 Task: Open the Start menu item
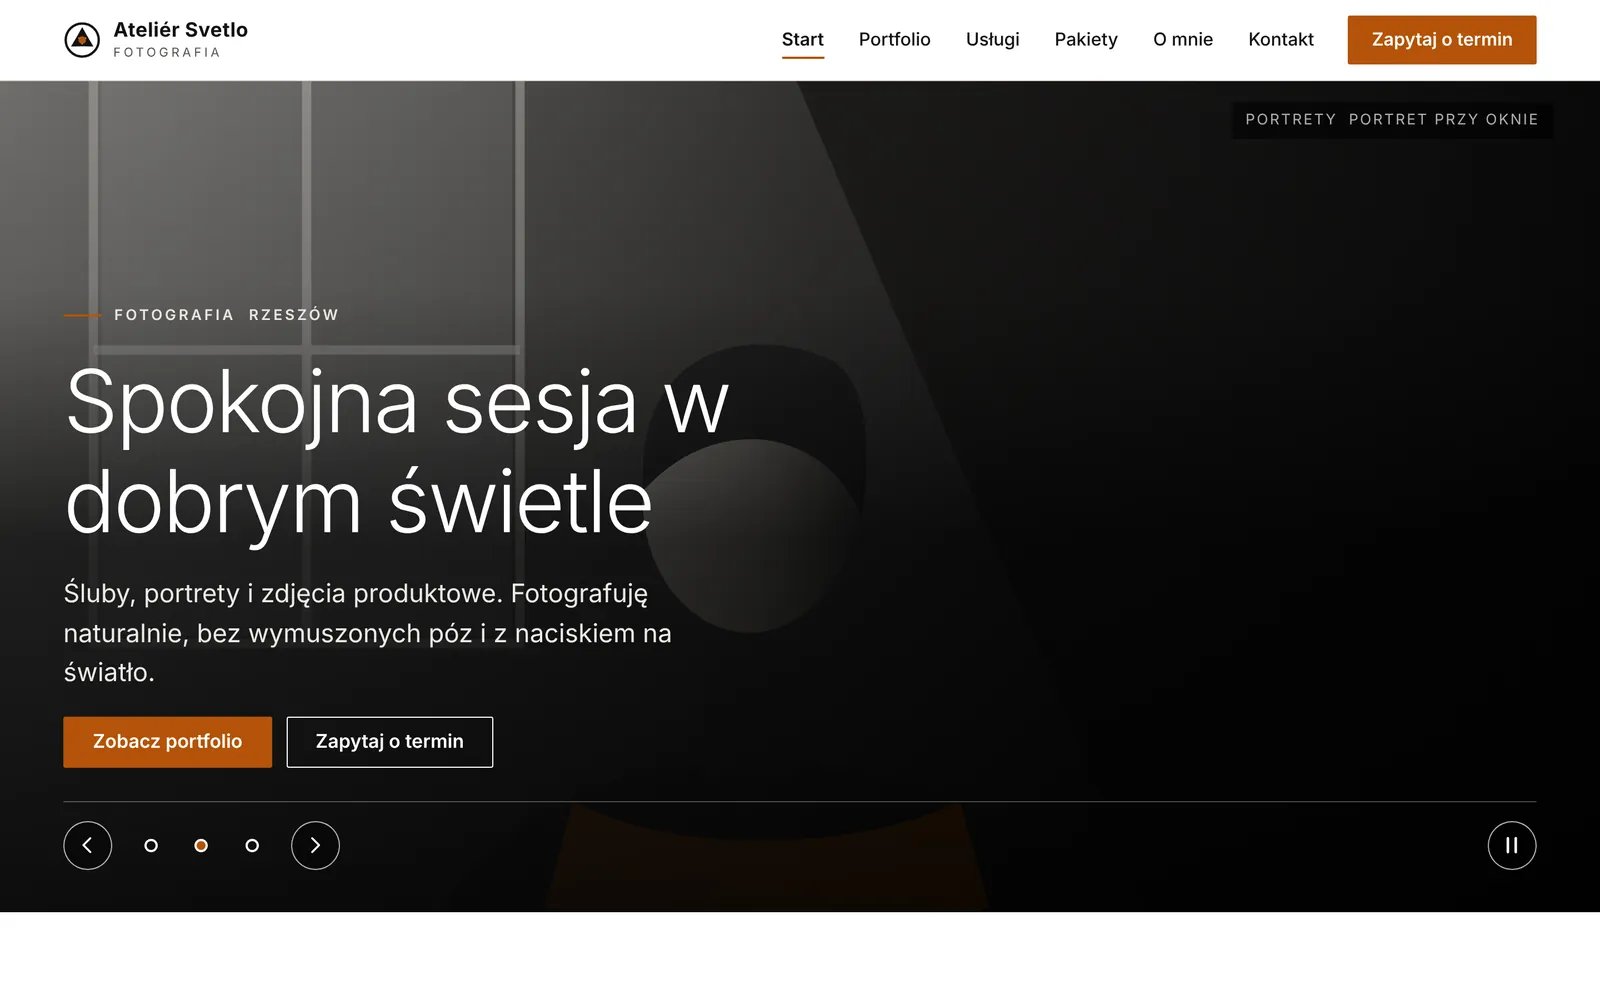click(x=803, y=40)
